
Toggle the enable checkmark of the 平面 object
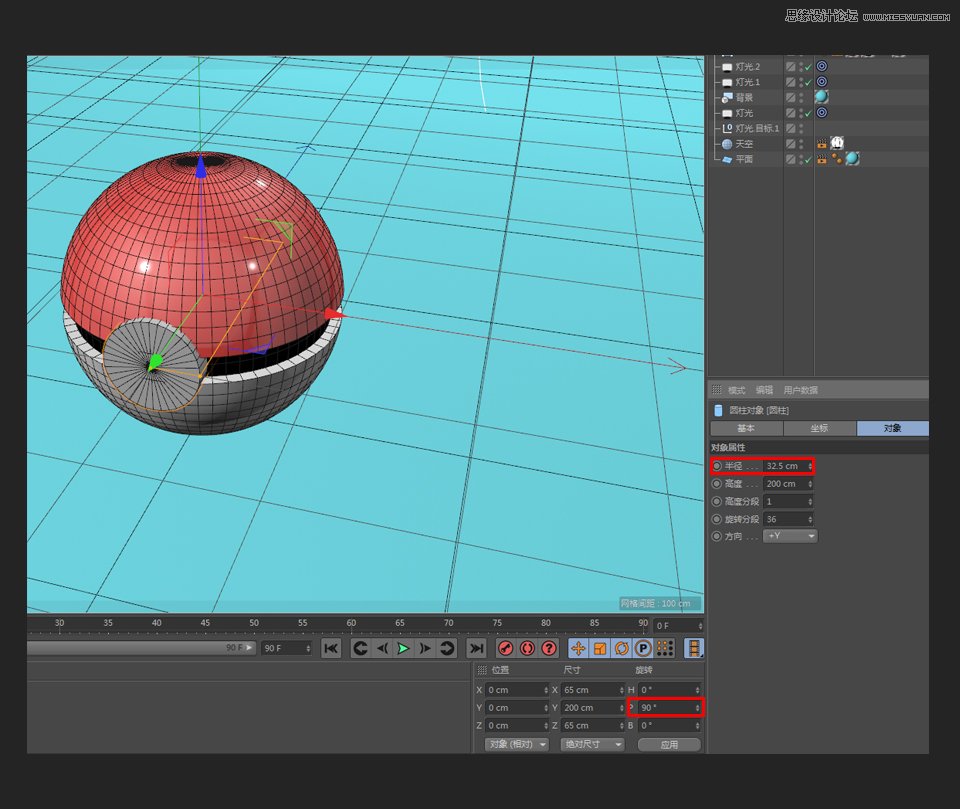tap(808, 158)
